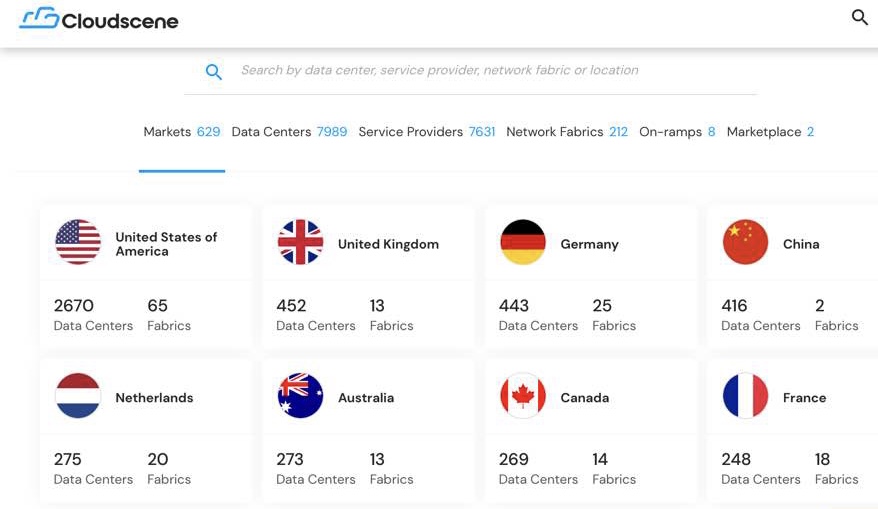Switch to the Markets tab
The width and height of the screenshot is (878, 509).
(181, 132)
